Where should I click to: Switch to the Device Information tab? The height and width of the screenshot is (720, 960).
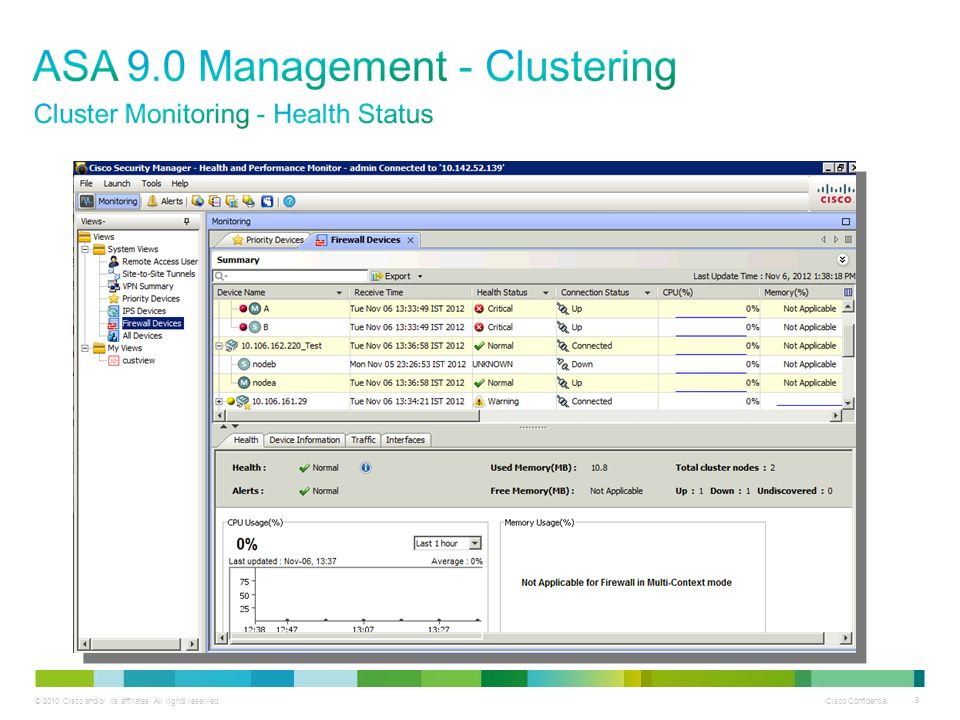(304, 440)
